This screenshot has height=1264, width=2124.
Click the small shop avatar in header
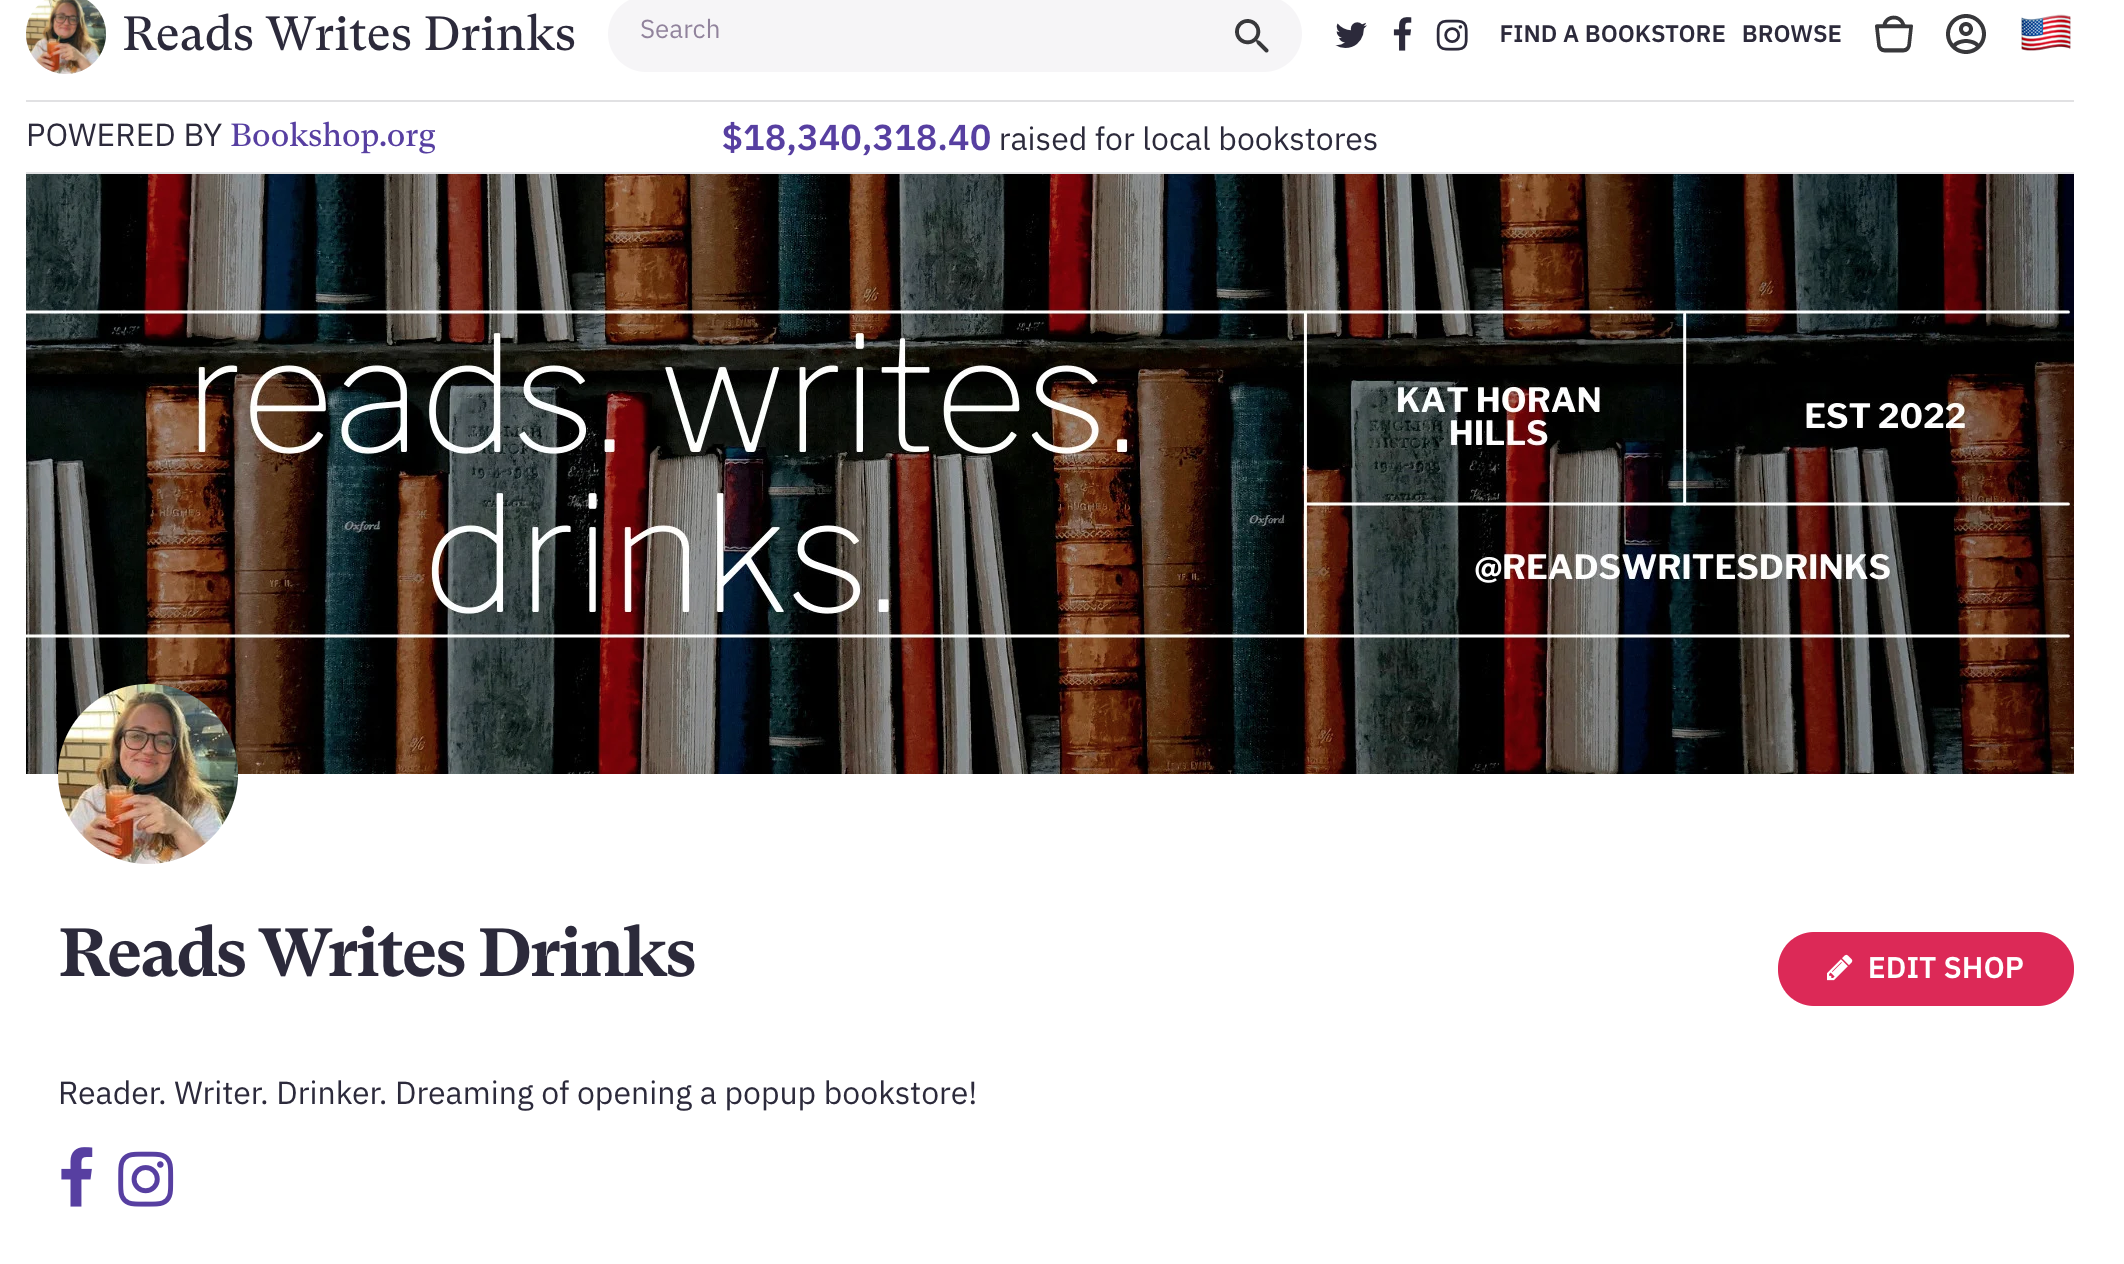65,35
